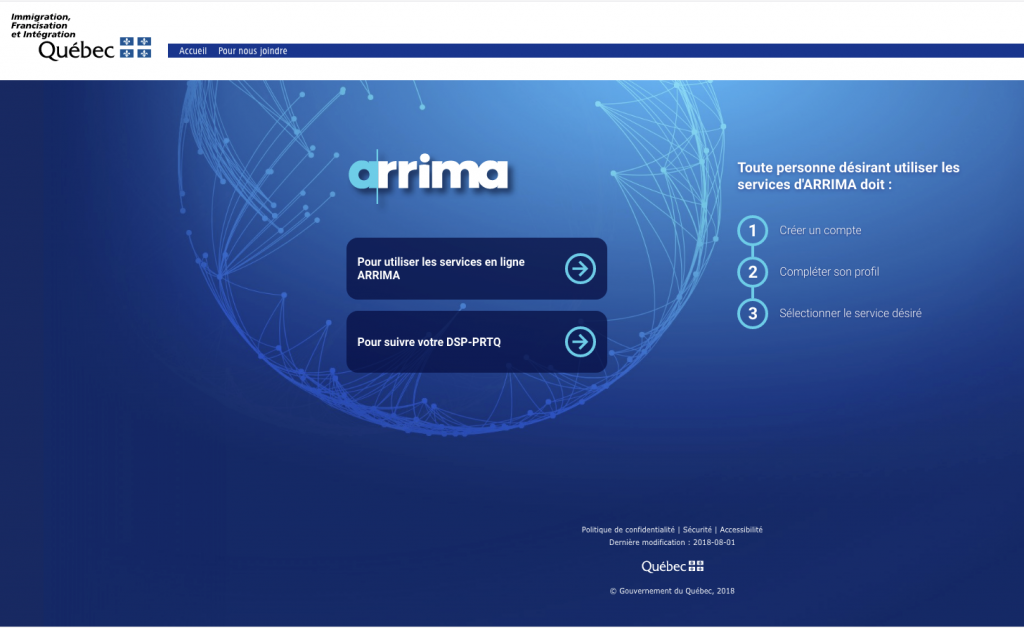Viewport: 1024px width, 628px height.
Task: Select 'Pour suivre votre DSP-PRTQ' button text
Action: [429, 342]
